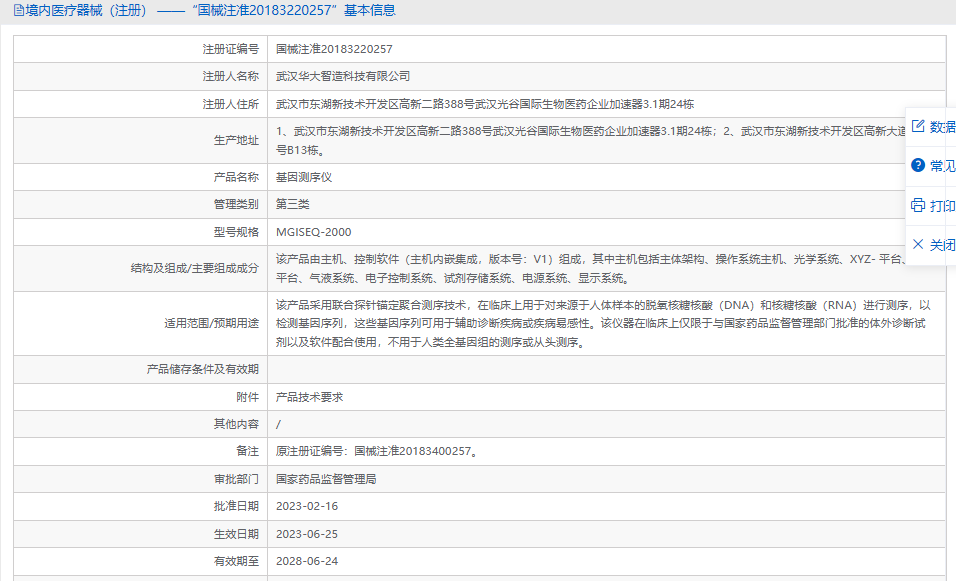Click the 结构及组成/主要组成成分 label
The image size is (956, 581).
(194, 268)
